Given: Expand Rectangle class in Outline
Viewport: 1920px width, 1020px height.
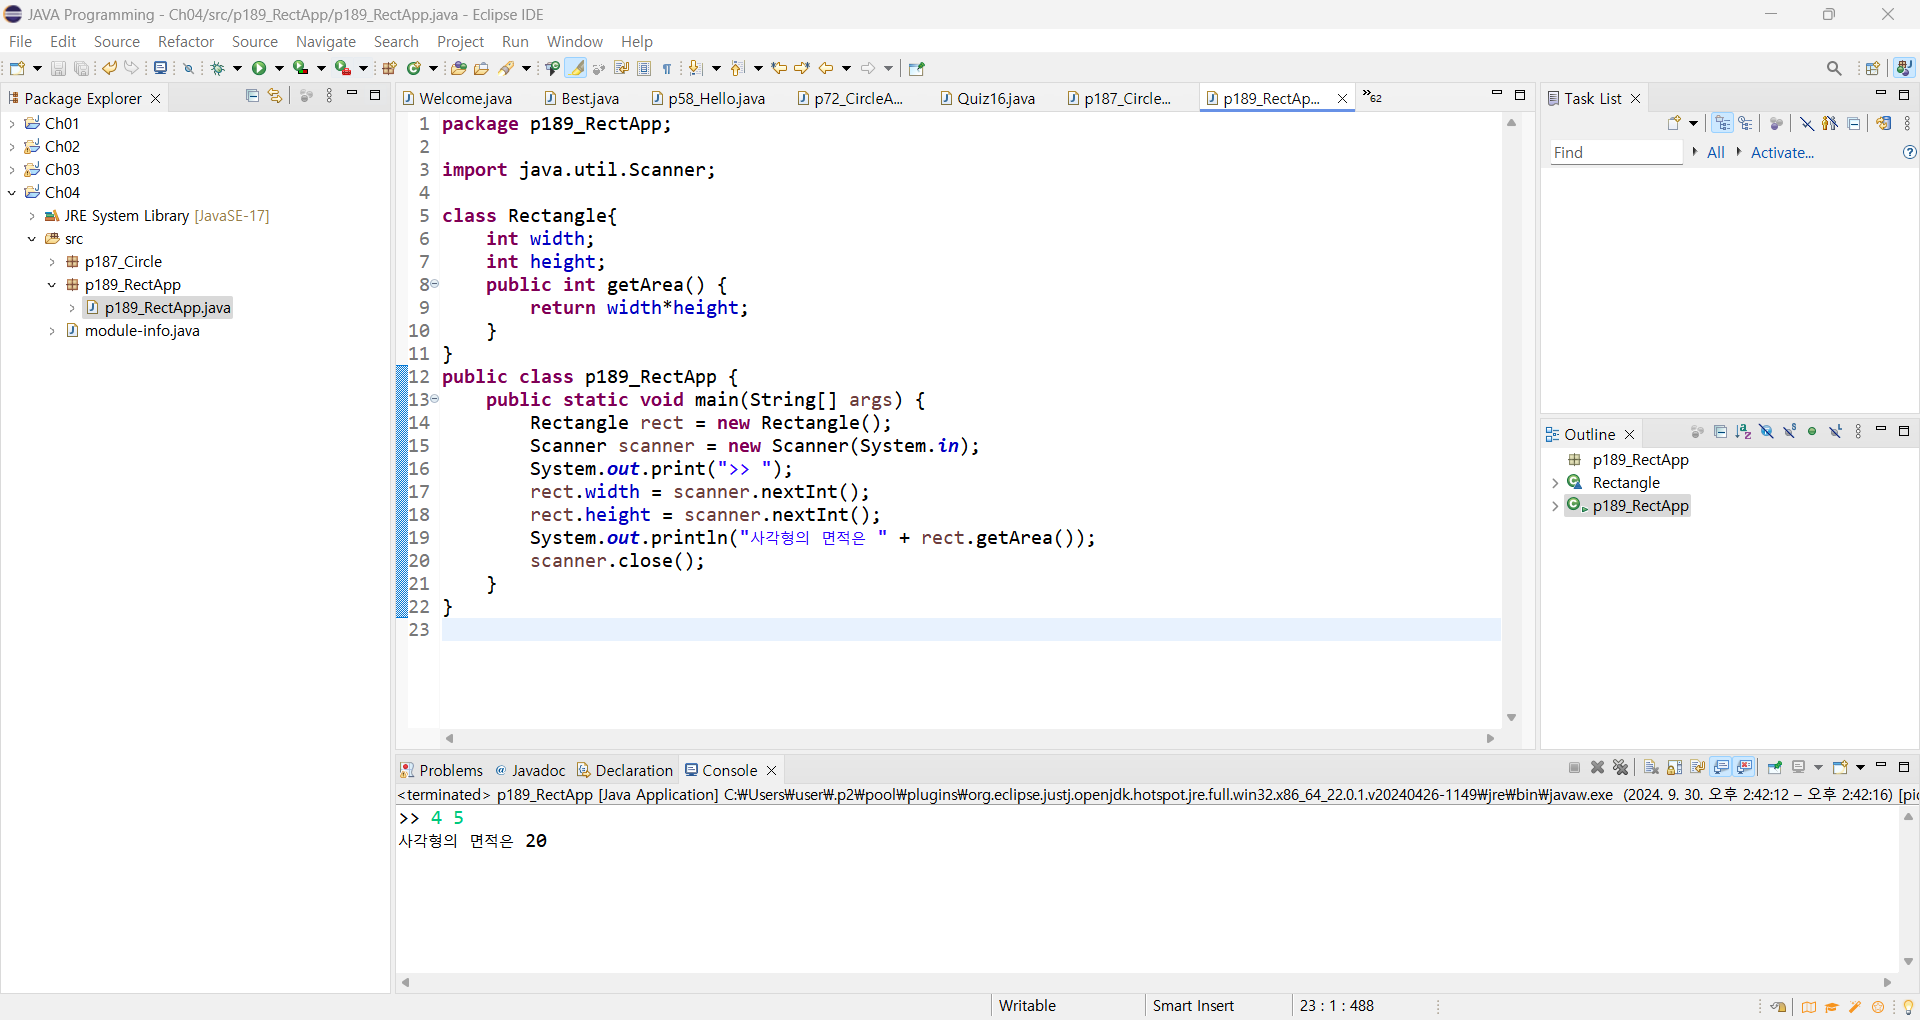Looking at the screenshot, I should (1555, 483).
